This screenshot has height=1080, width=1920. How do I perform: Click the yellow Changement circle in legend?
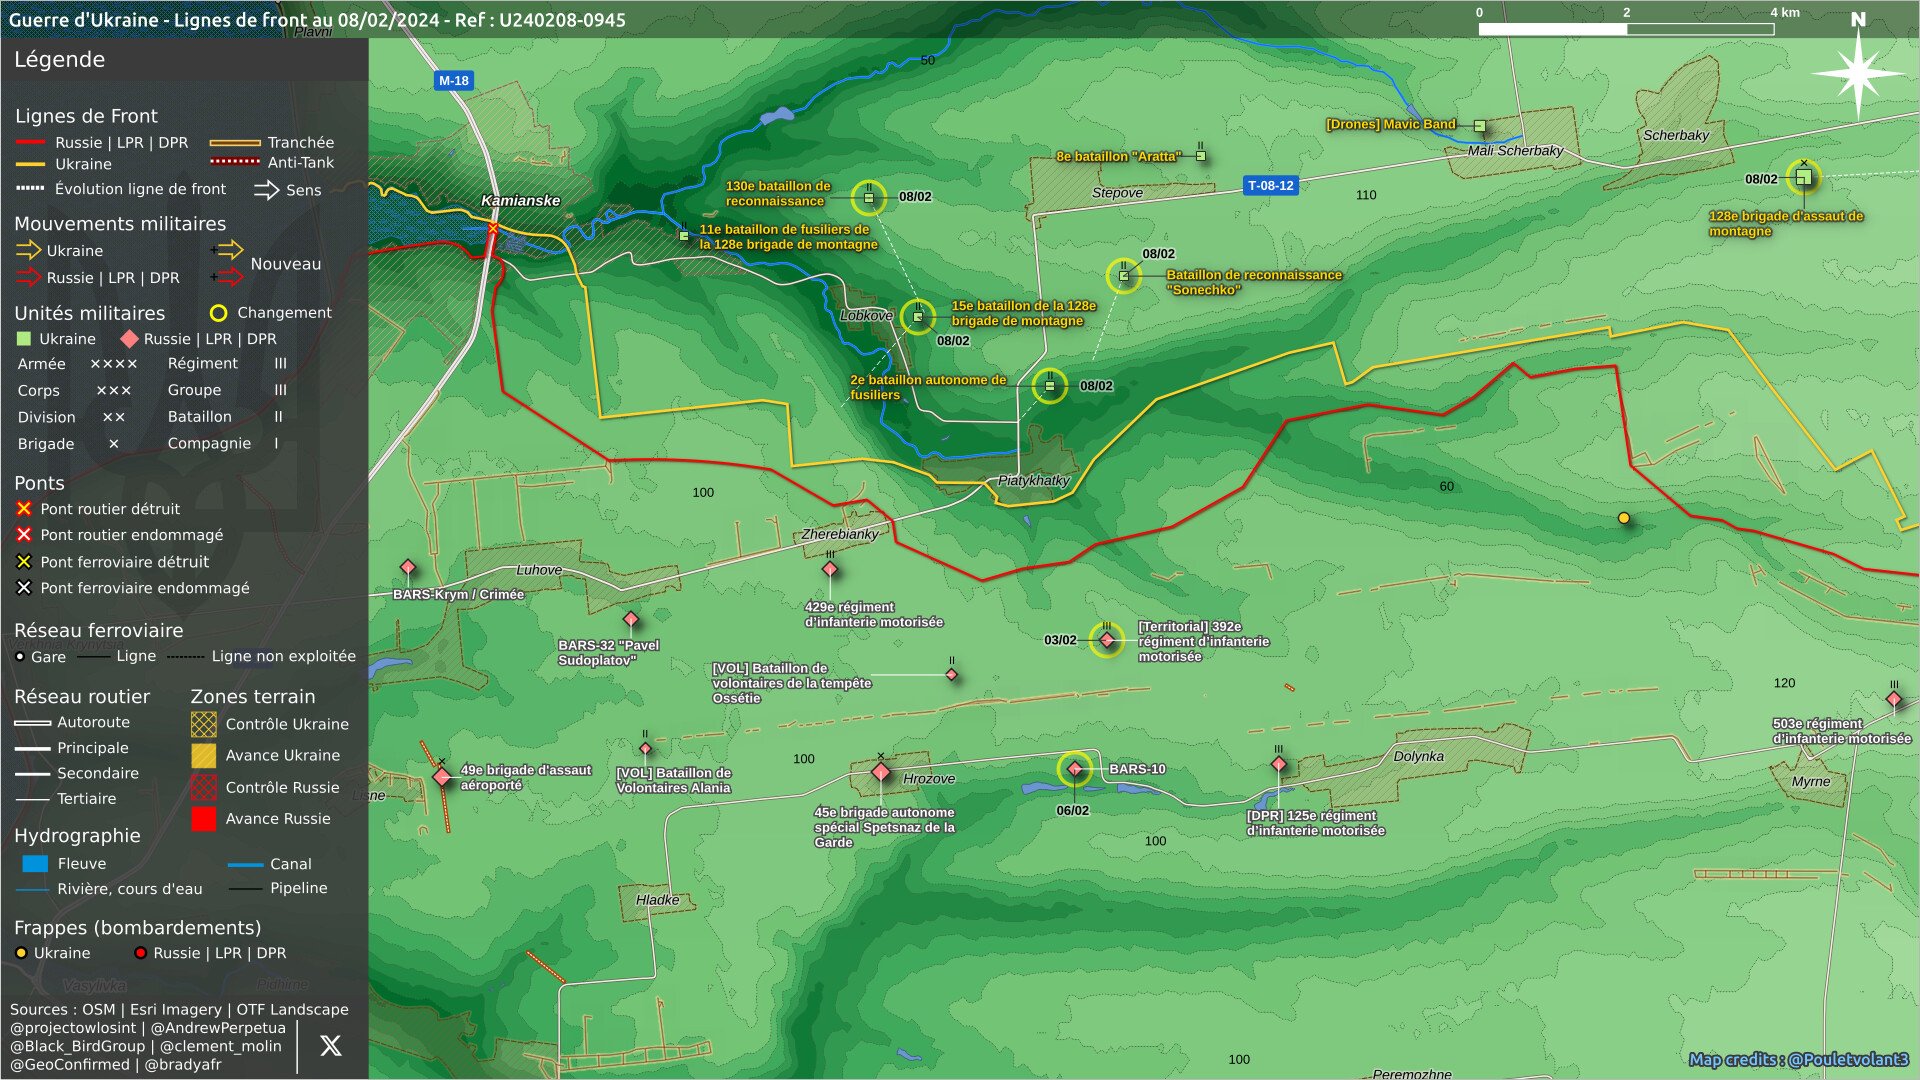(x=218, y=313)
